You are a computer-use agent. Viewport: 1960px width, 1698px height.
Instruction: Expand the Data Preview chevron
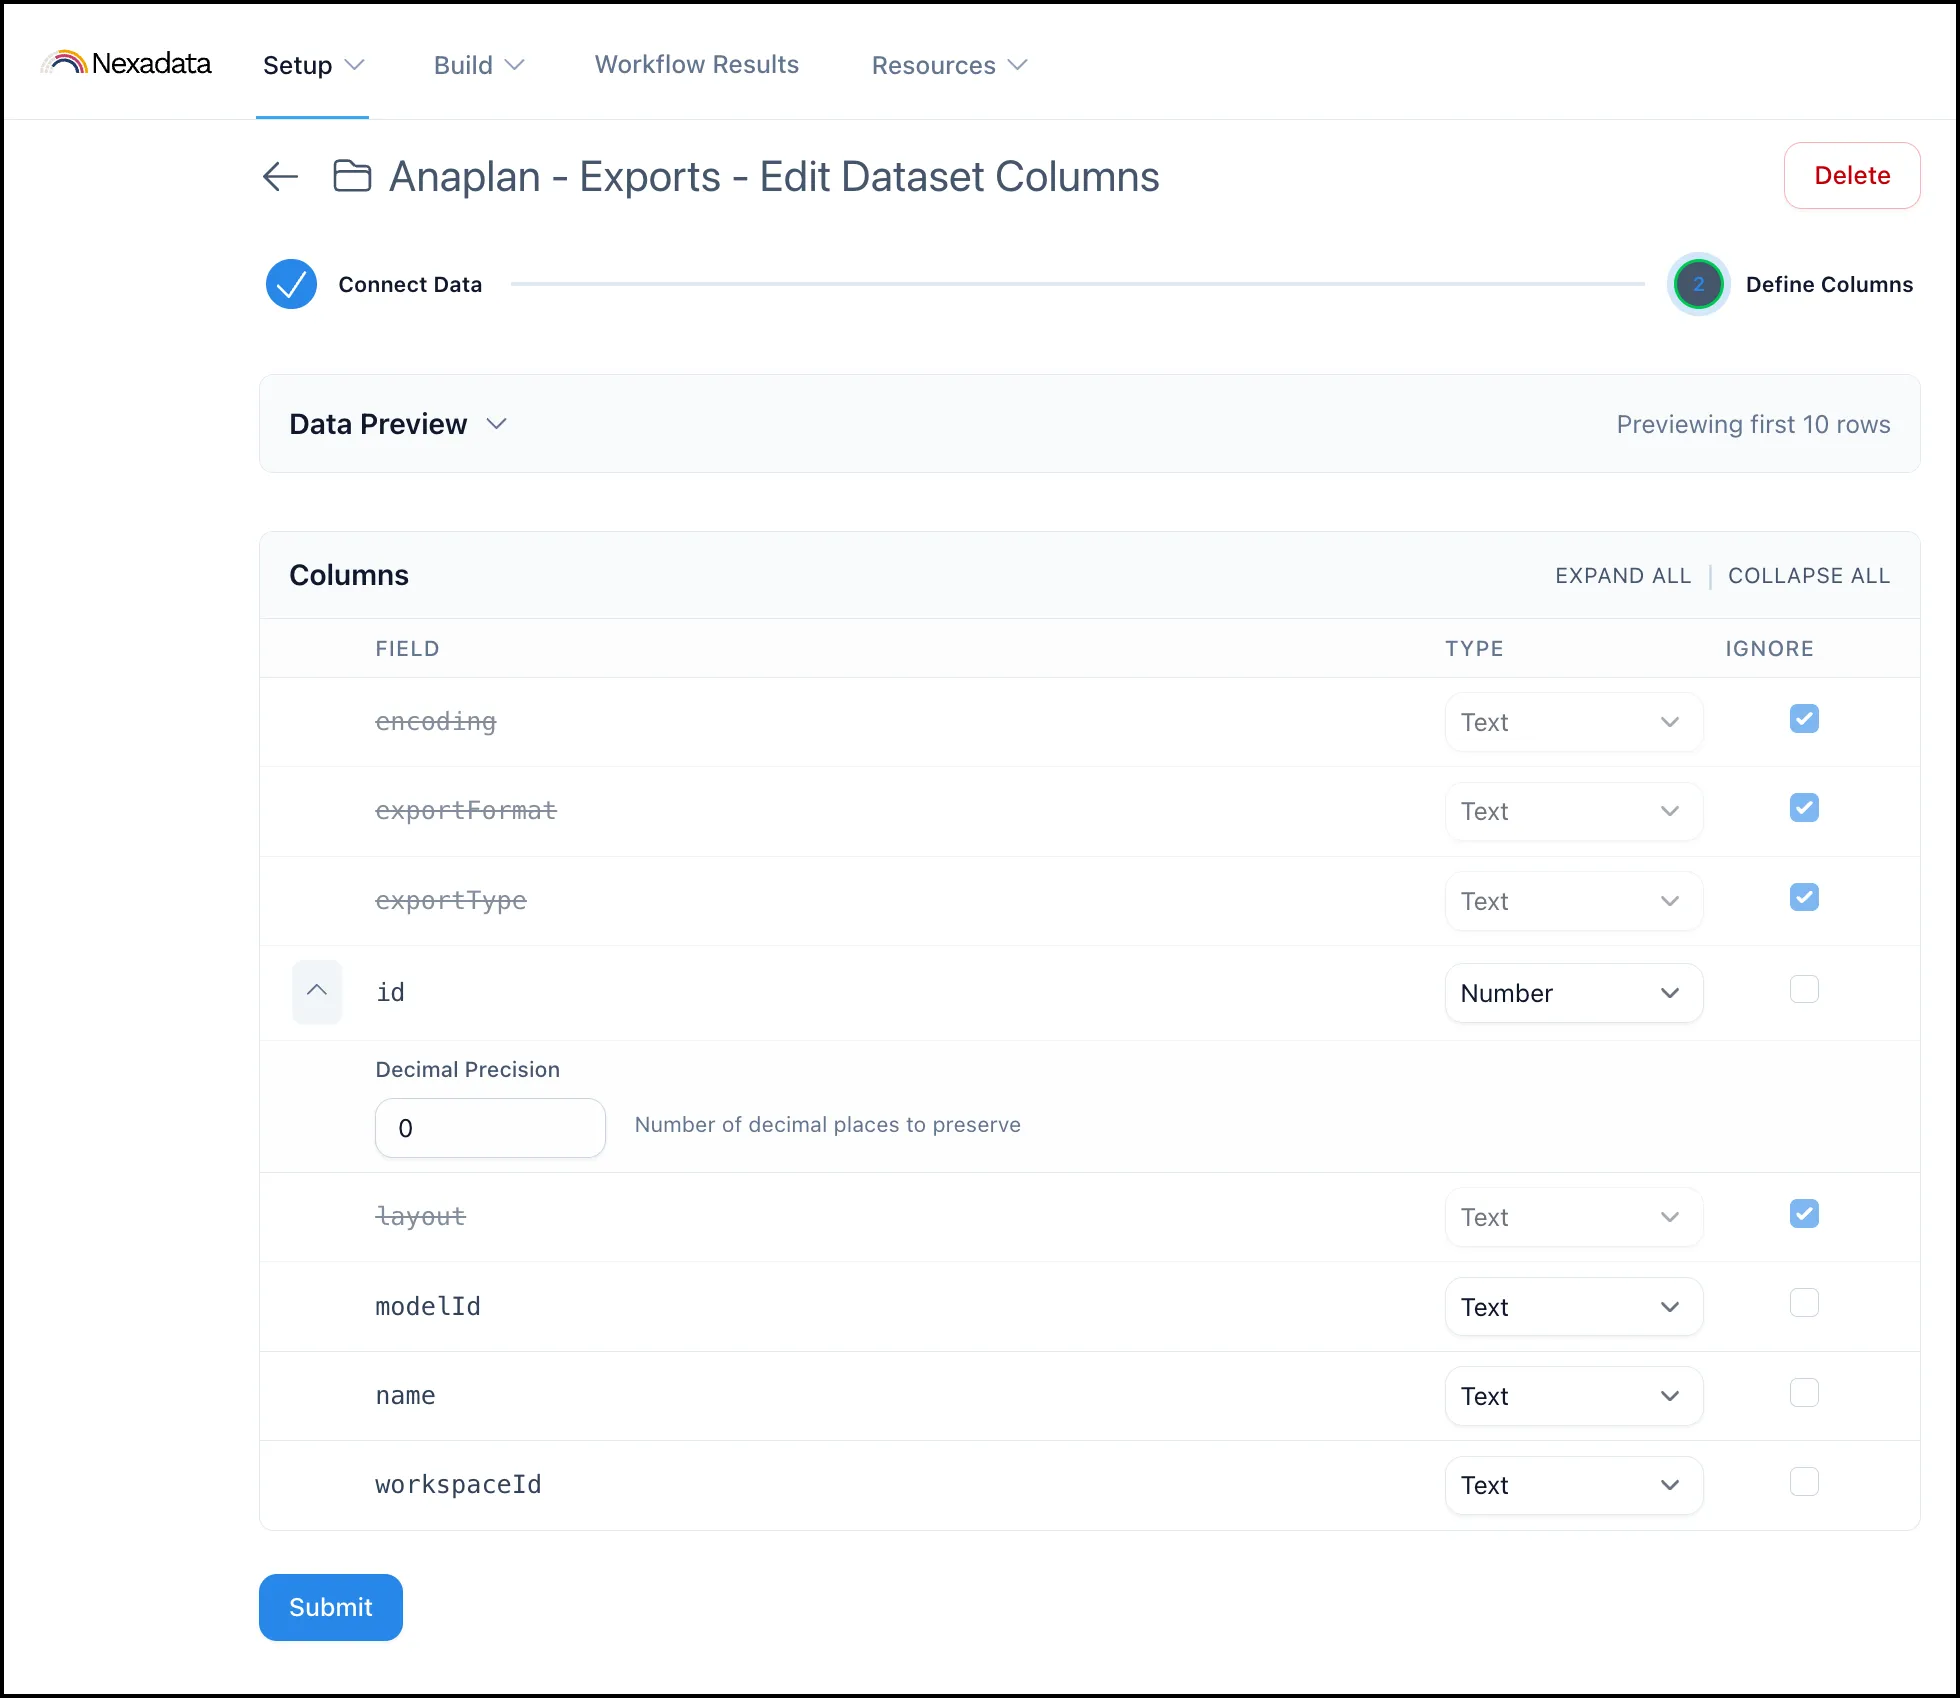(497, 424)
